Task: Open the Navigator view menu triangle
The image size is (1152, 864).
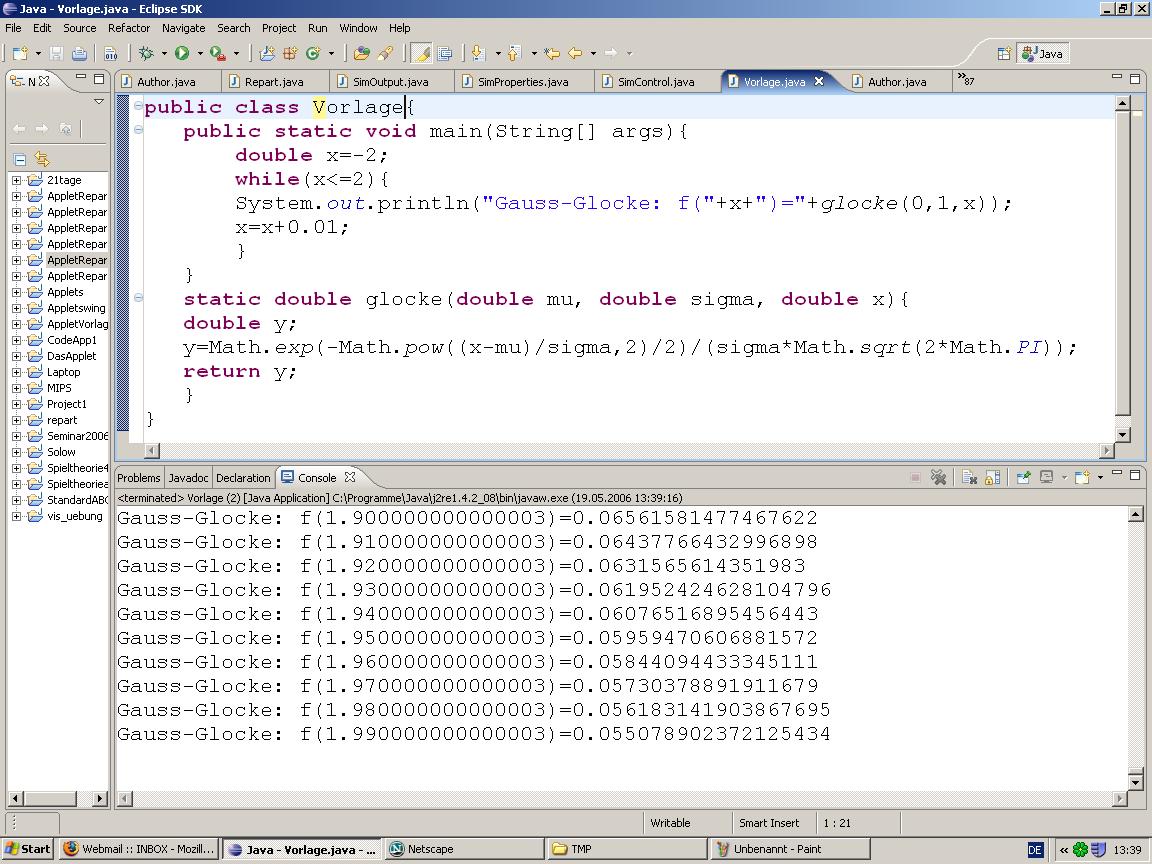Action: point(99,102)
